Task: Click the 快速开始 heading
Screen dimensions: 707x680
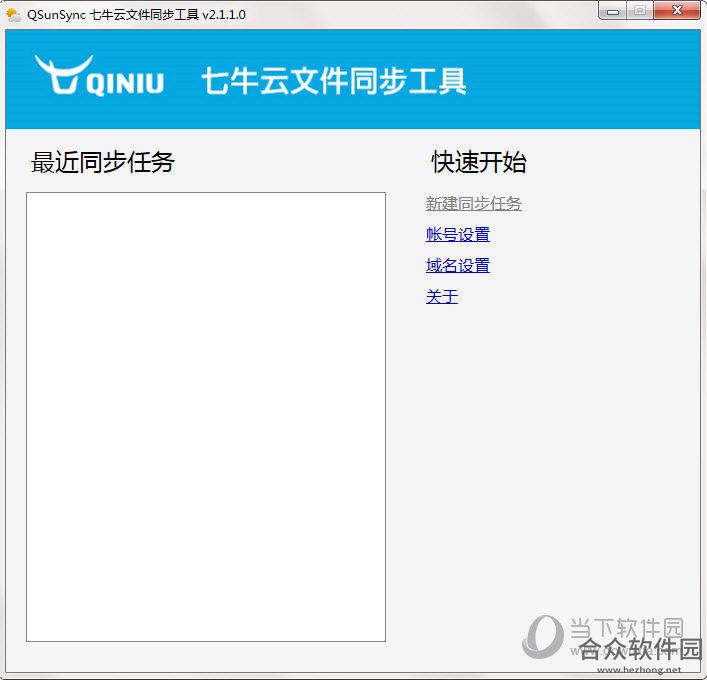Action: 479,162
